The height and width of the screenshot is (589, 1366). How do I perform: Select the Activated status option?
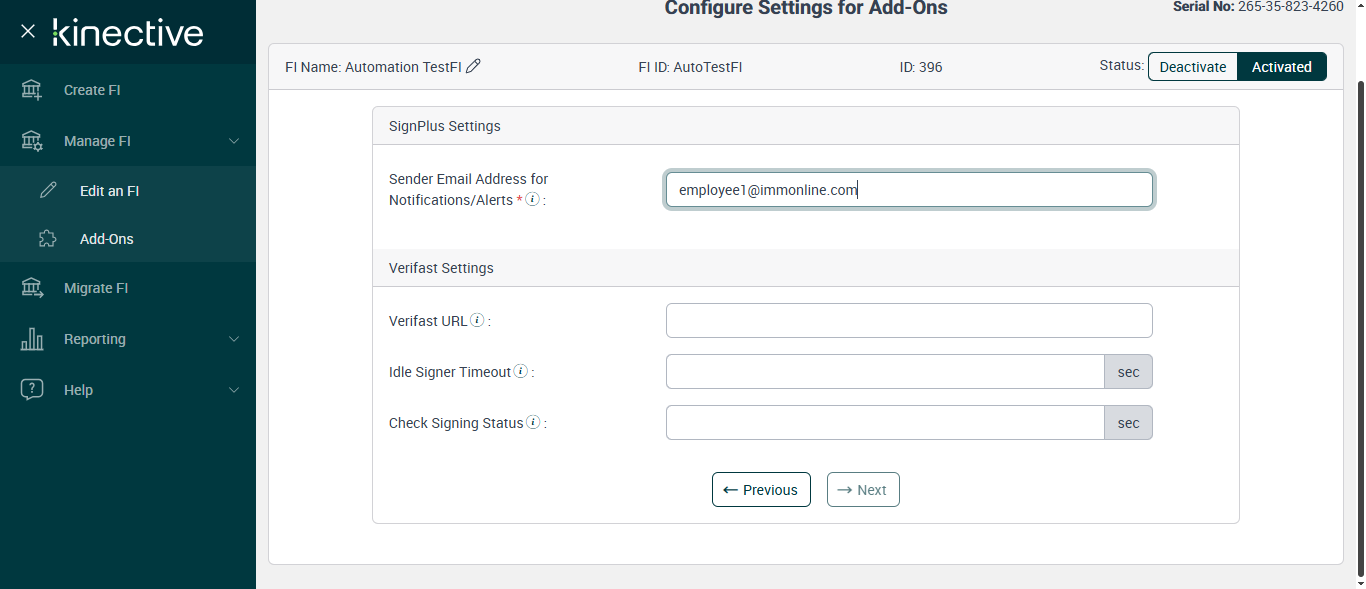pos(1282,67)
